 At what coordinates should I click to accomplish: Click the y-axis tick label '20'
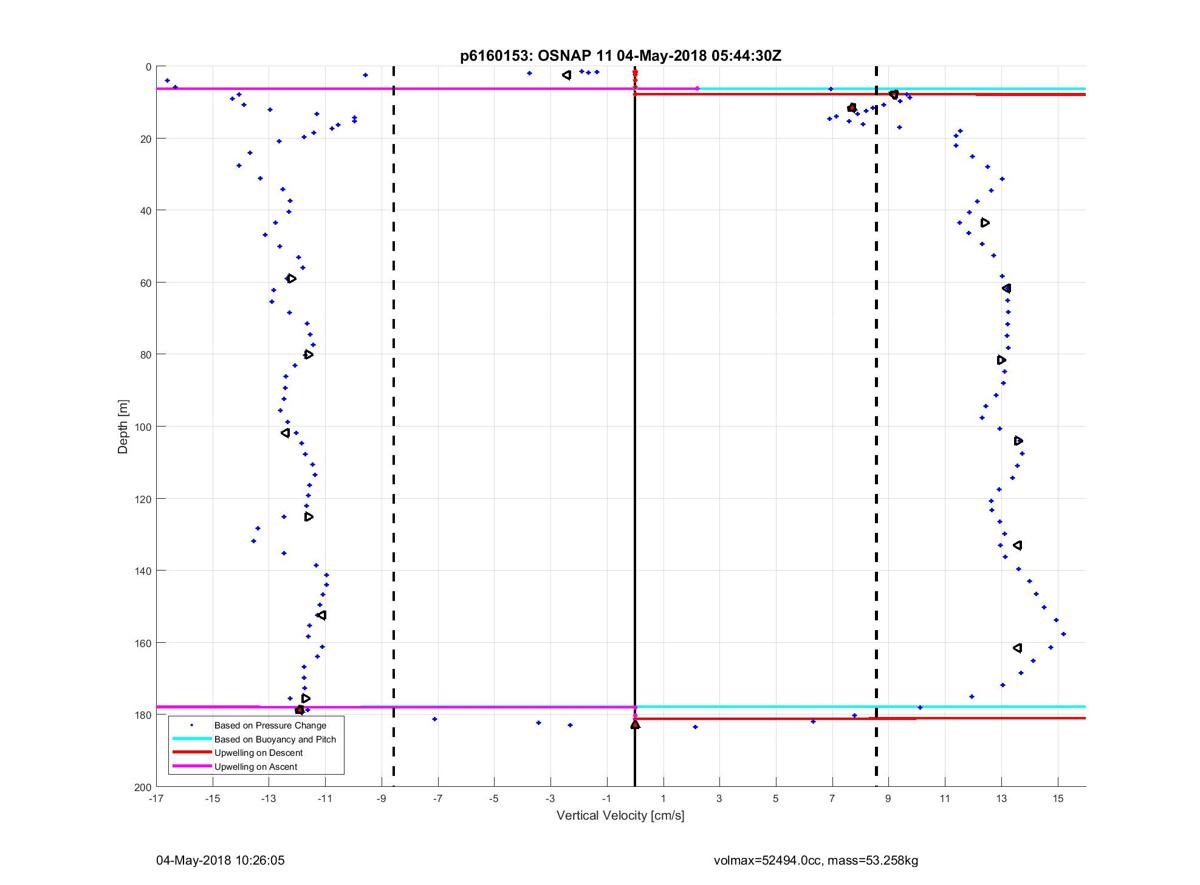[146, 139]
